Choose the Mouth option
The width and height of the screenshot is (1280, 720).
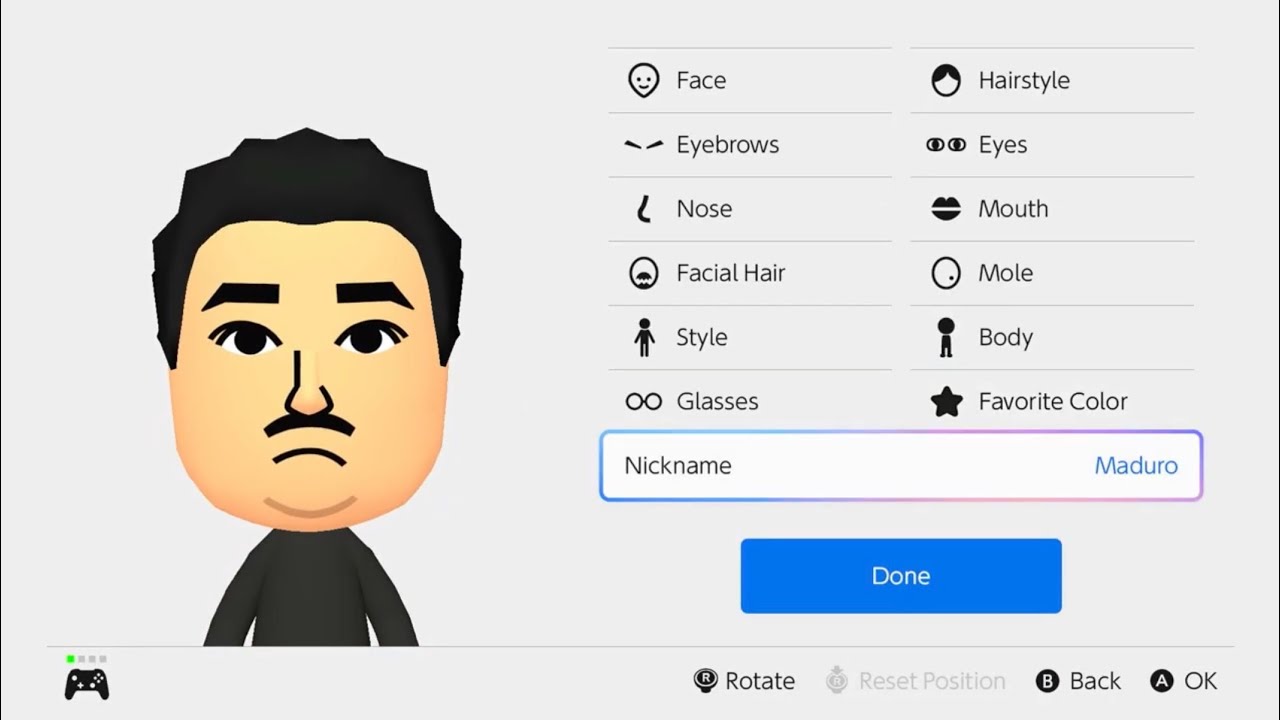(1052, 209)
